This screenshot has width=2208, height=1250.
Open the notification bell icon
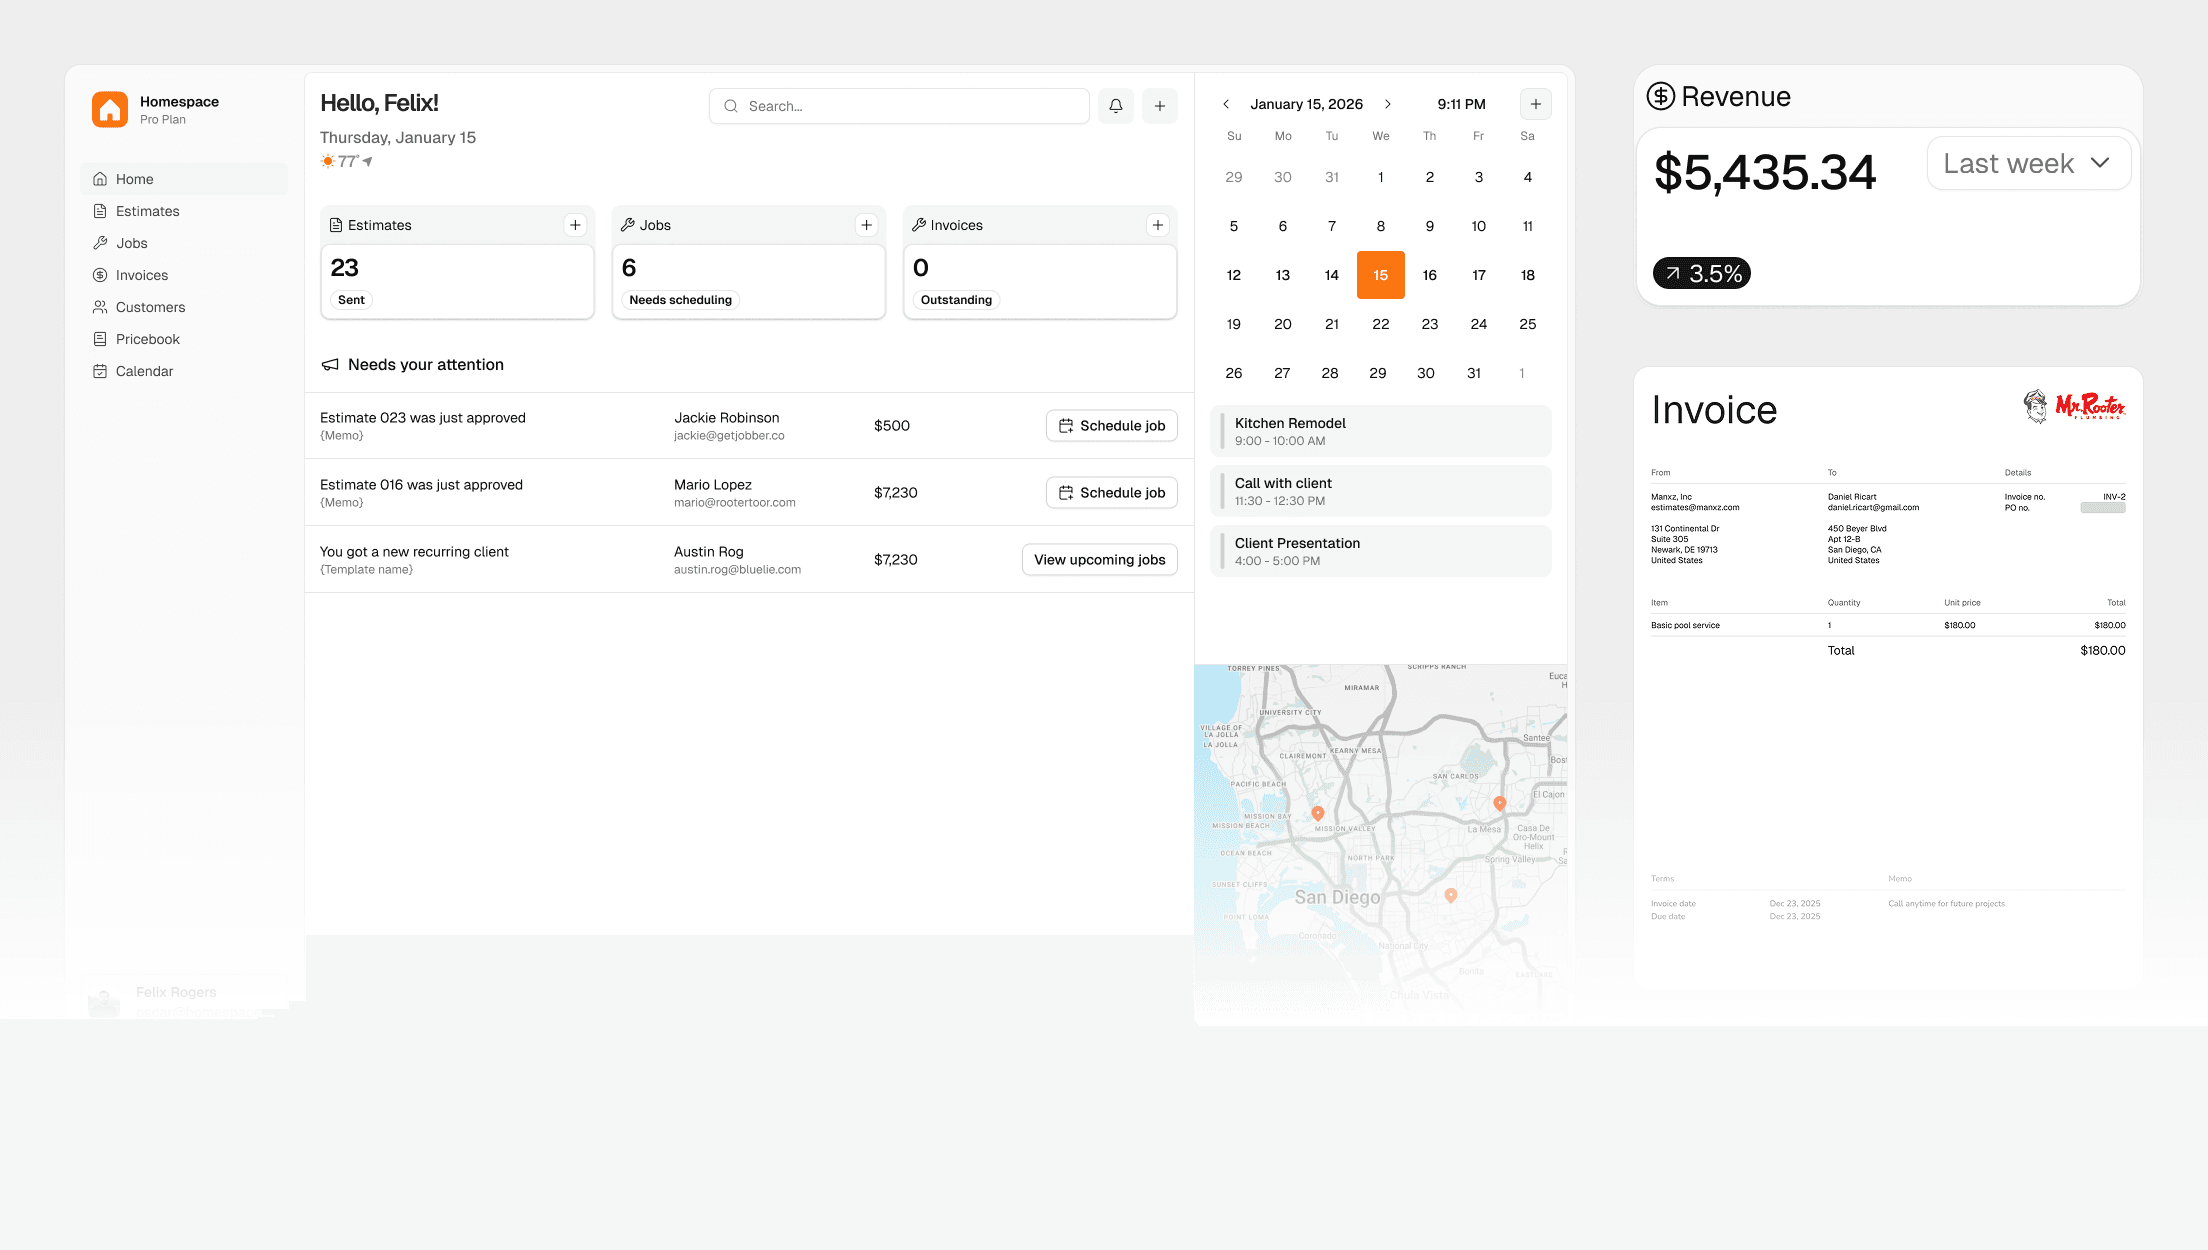click(x=1115, y=105)
